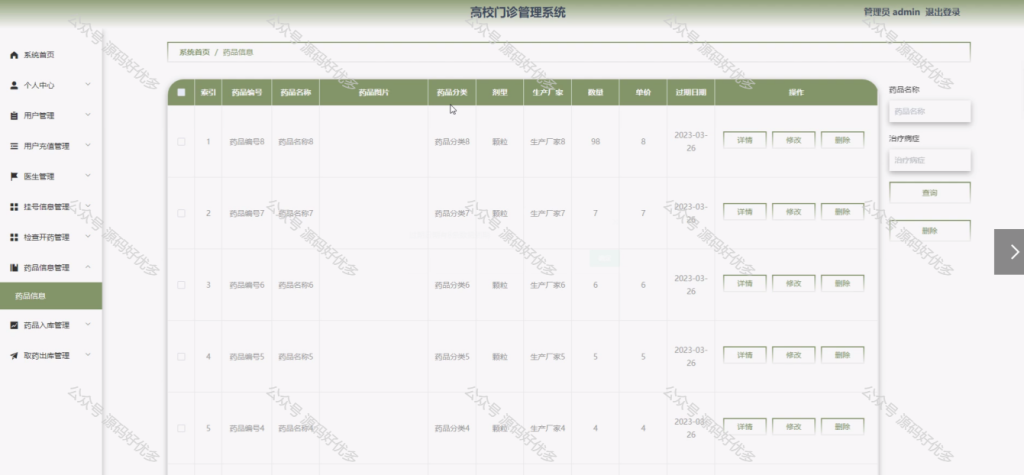Expand the 药品入库管理 submenu chevron
The height and width of the screenshot is (475, 1024).
click(x=88, y=324)
